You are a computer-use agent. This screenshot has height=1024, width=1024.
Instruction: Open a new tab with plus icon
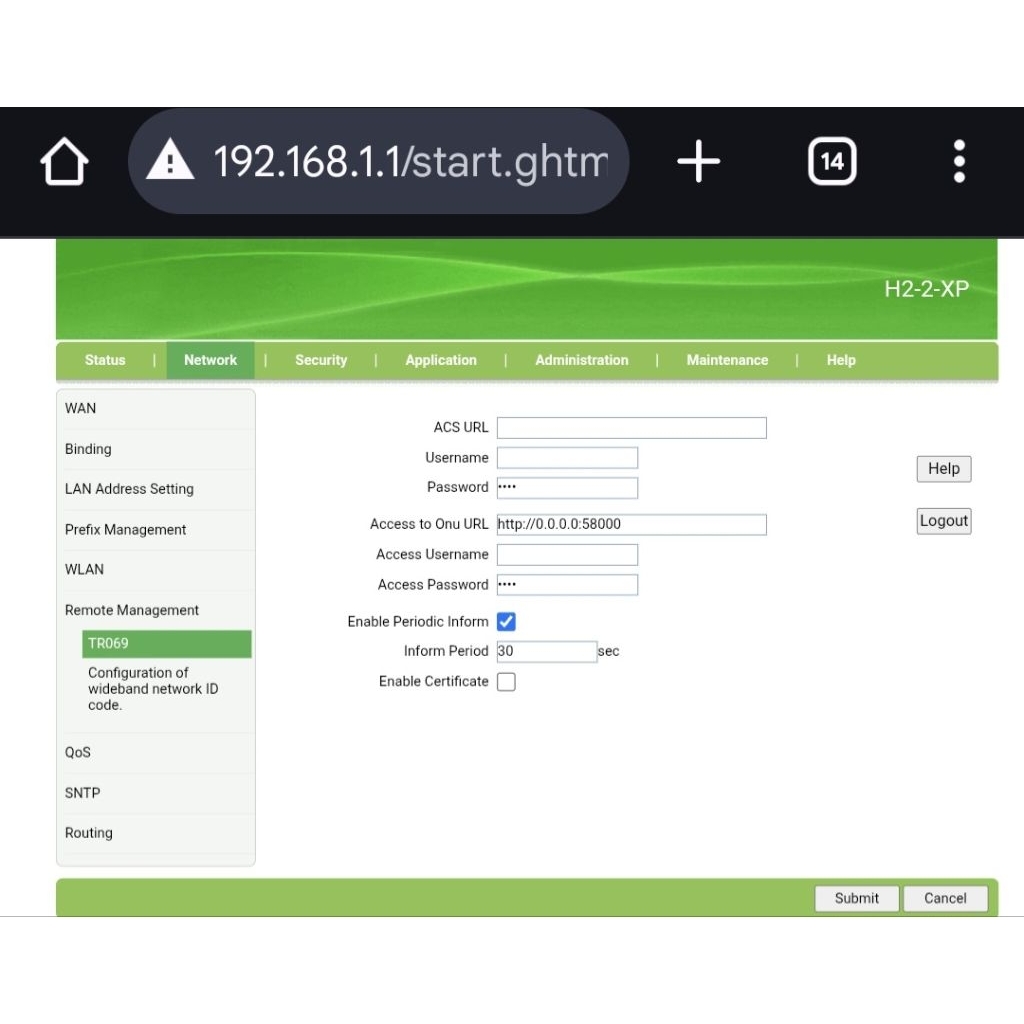(698, 161)
